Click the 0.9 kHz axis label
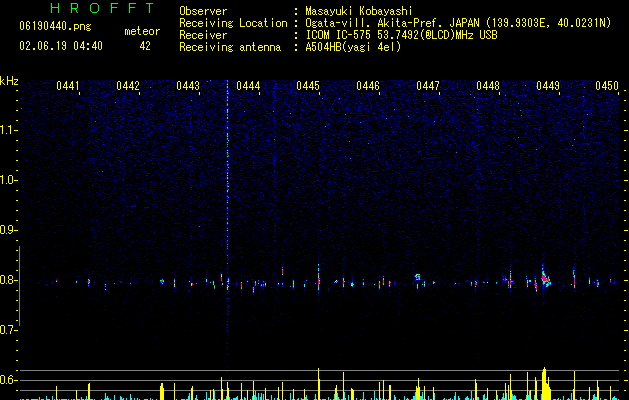This screenshot has width=629, height=400. tap(9, 230)
